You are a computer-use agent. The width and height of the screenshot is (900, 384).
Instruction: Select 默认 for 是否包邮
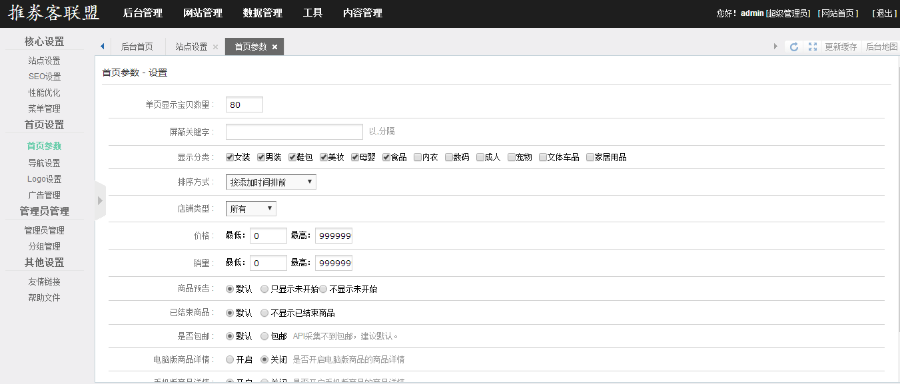(230, 336)
